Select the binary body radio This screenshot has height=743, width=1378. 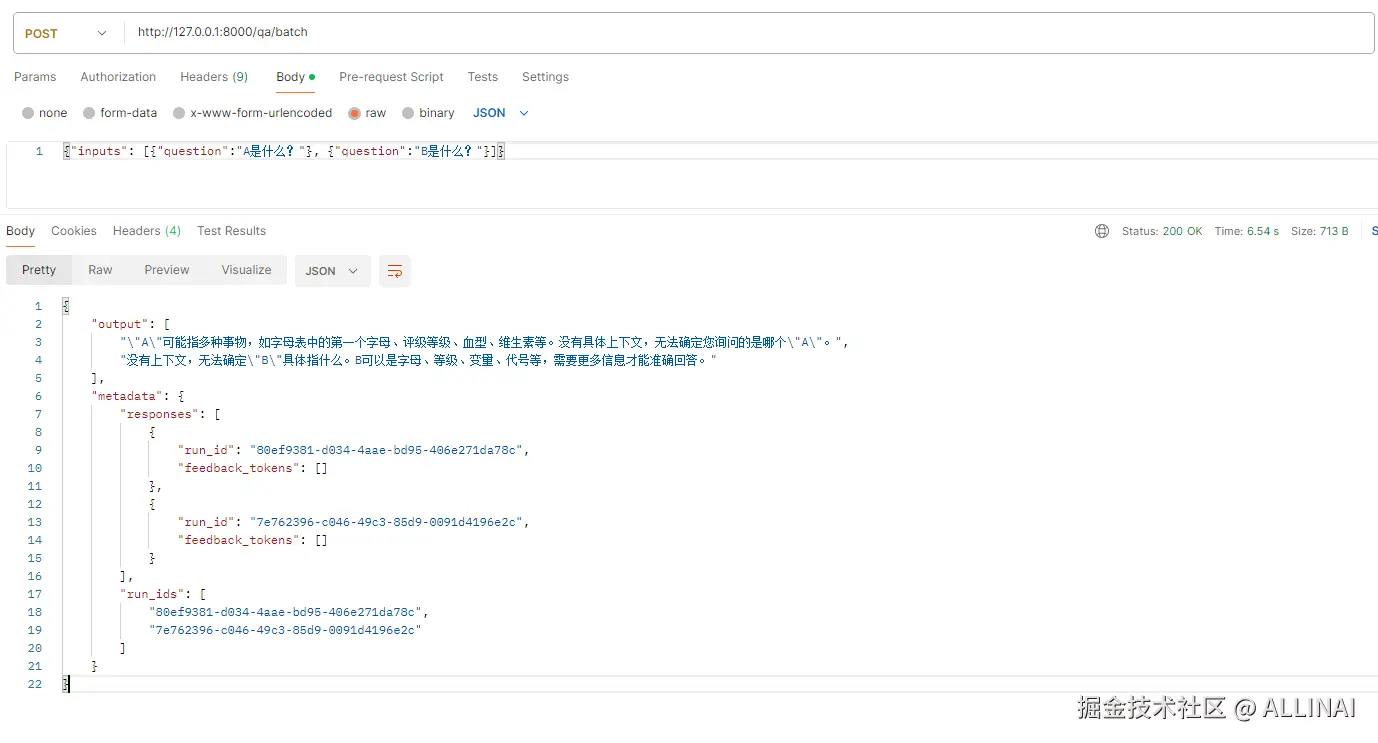[x=408, y=113]
